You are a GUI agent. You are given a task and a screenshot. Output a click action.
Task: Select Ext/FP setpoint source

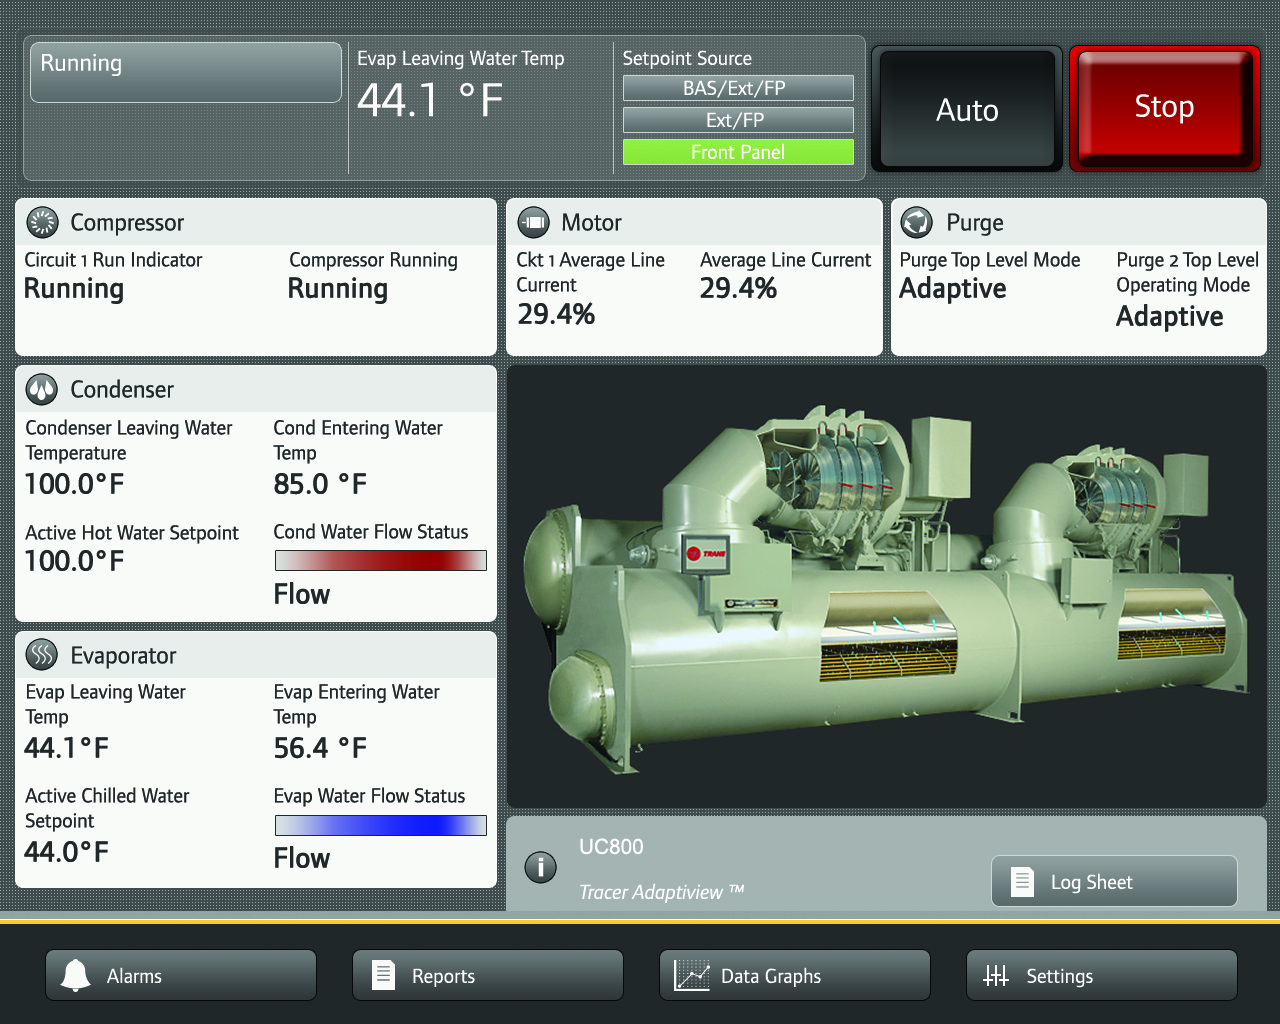tap(738, 120)
